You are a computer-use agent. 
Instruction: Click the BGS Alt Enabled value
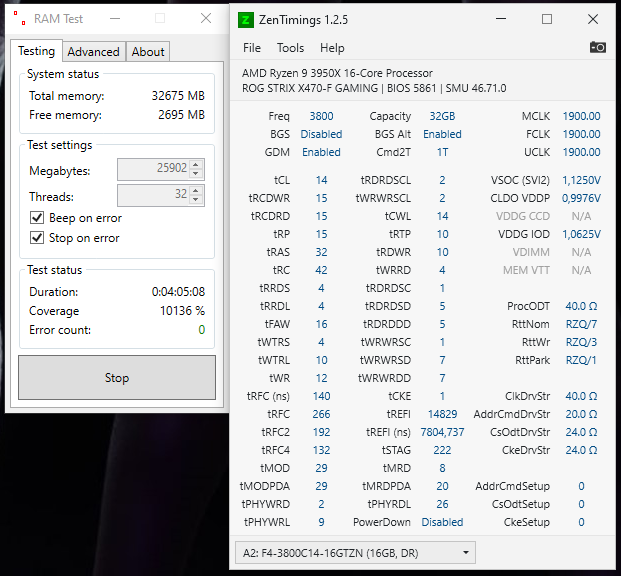tap(442, 134)
